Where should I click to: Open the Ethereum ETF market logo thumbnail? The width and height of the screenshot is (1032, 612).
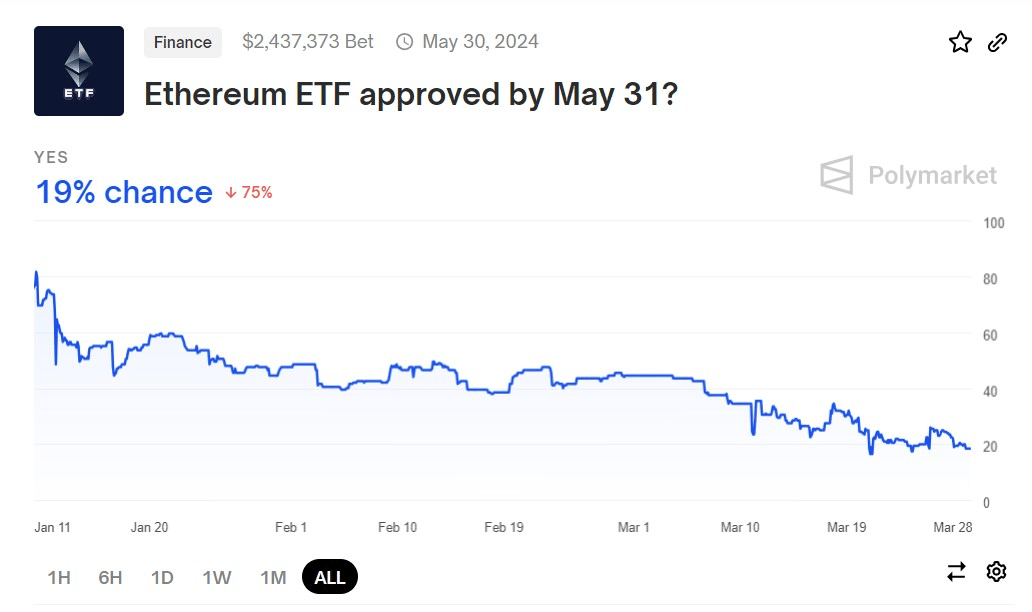tap(79, 70)
